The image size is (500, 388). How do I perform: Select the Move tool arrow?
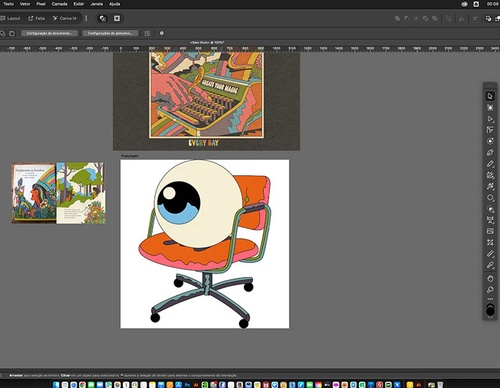coord(490,96)
